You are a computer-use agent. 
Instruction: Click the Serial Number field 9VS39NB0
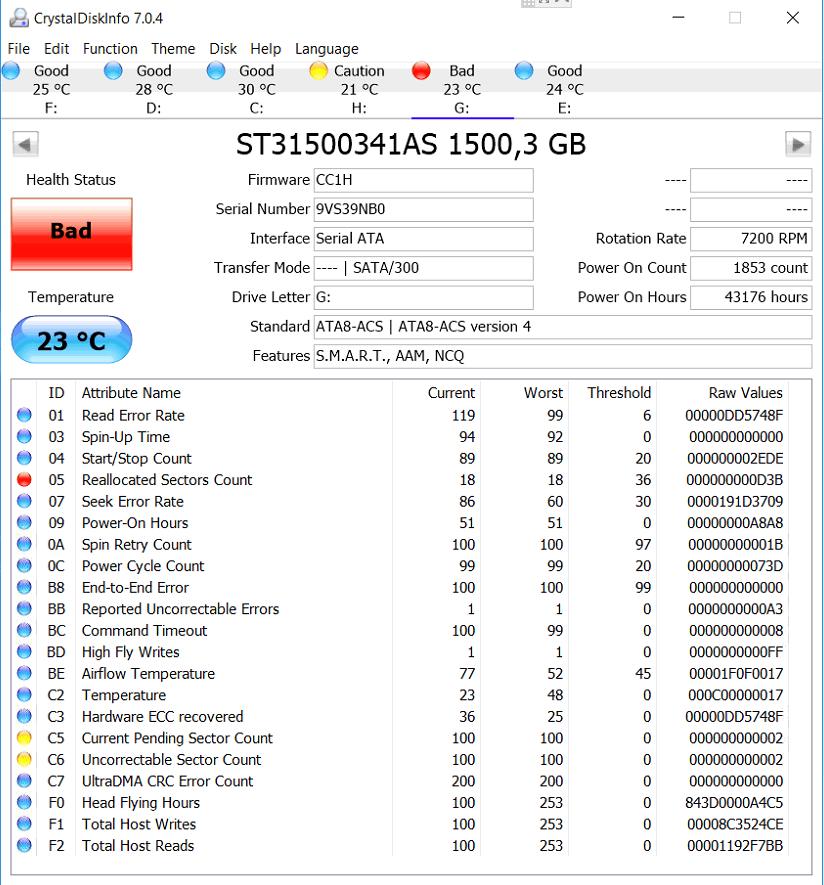[x=423, y=209]
